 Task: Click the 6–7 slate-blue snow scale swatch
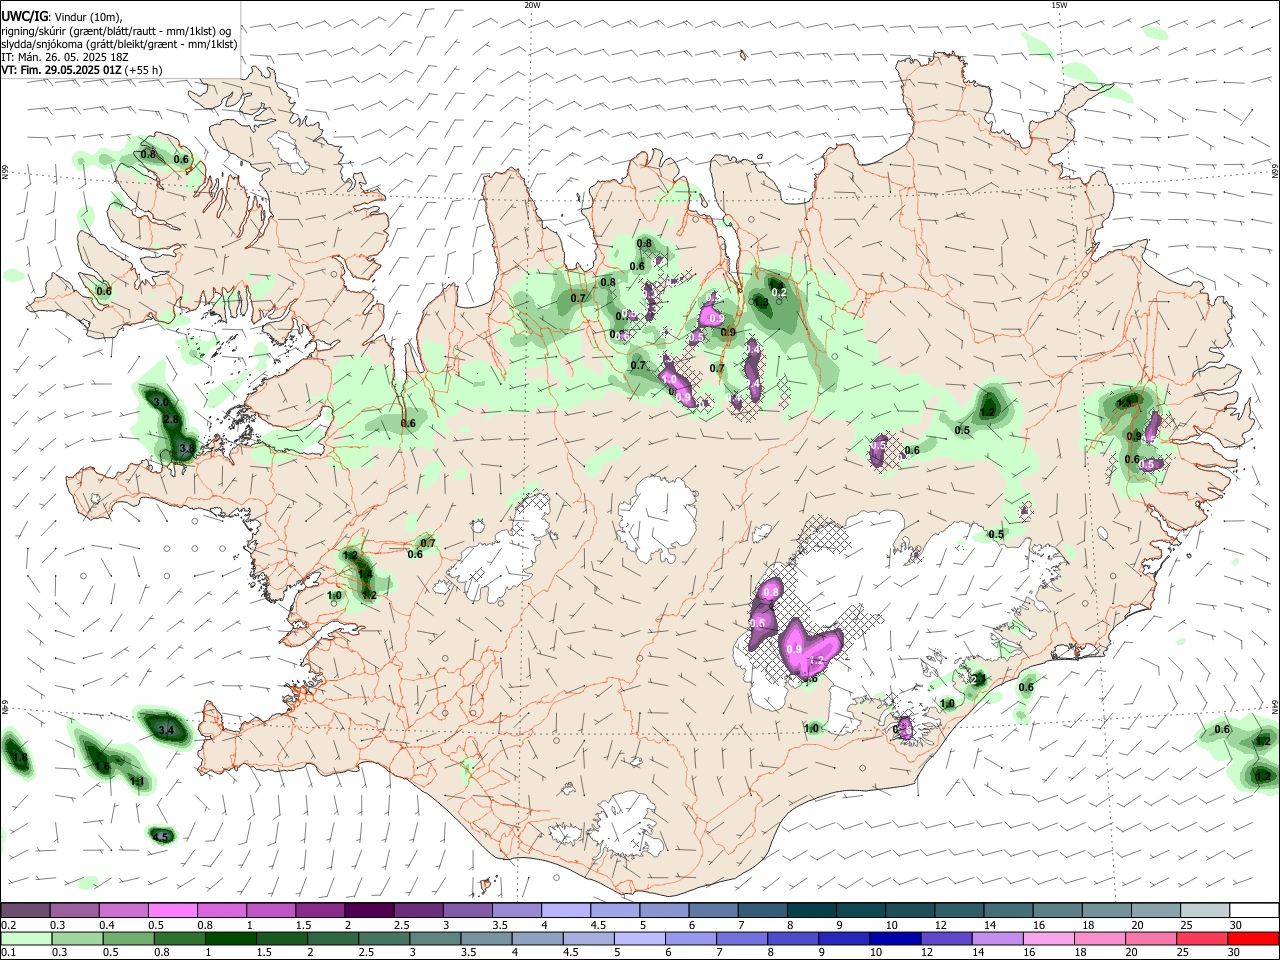click(712, 910)
